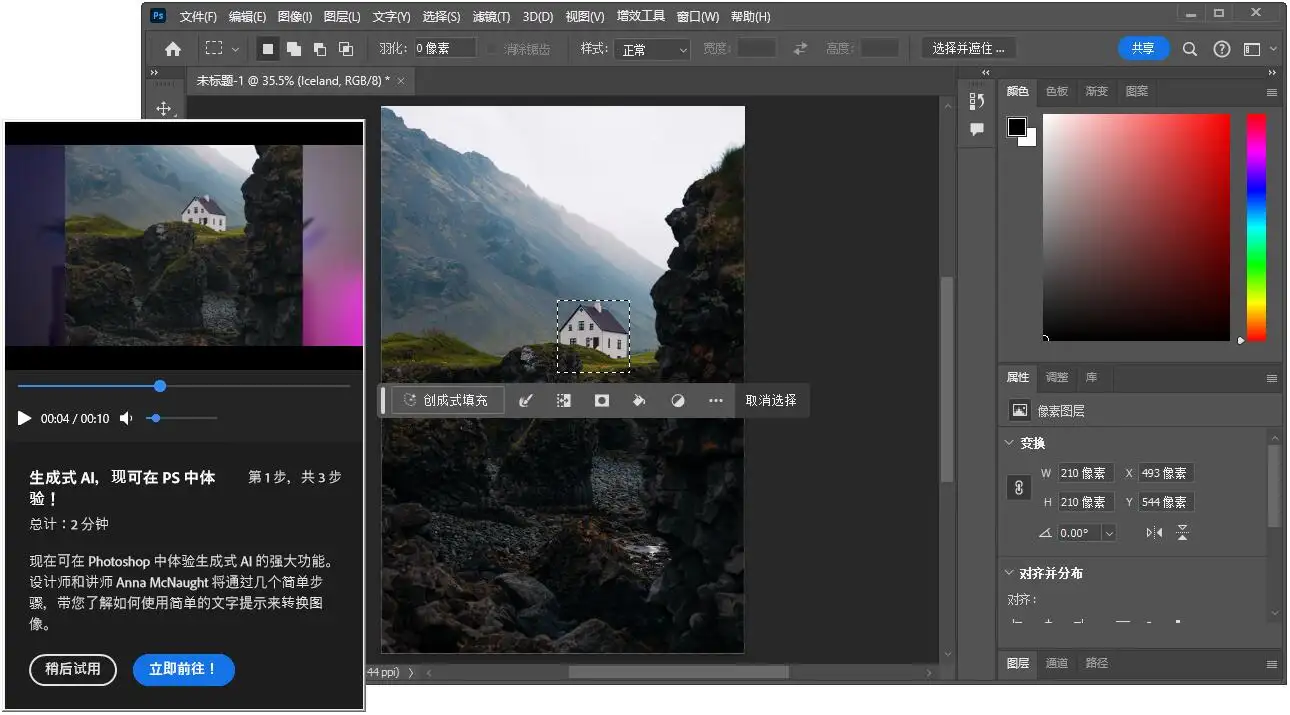The width and height of the screenshot is (1290, 715).
Task: Select the Brush tool in the contextual taskbar
Action: coord(526,400)
